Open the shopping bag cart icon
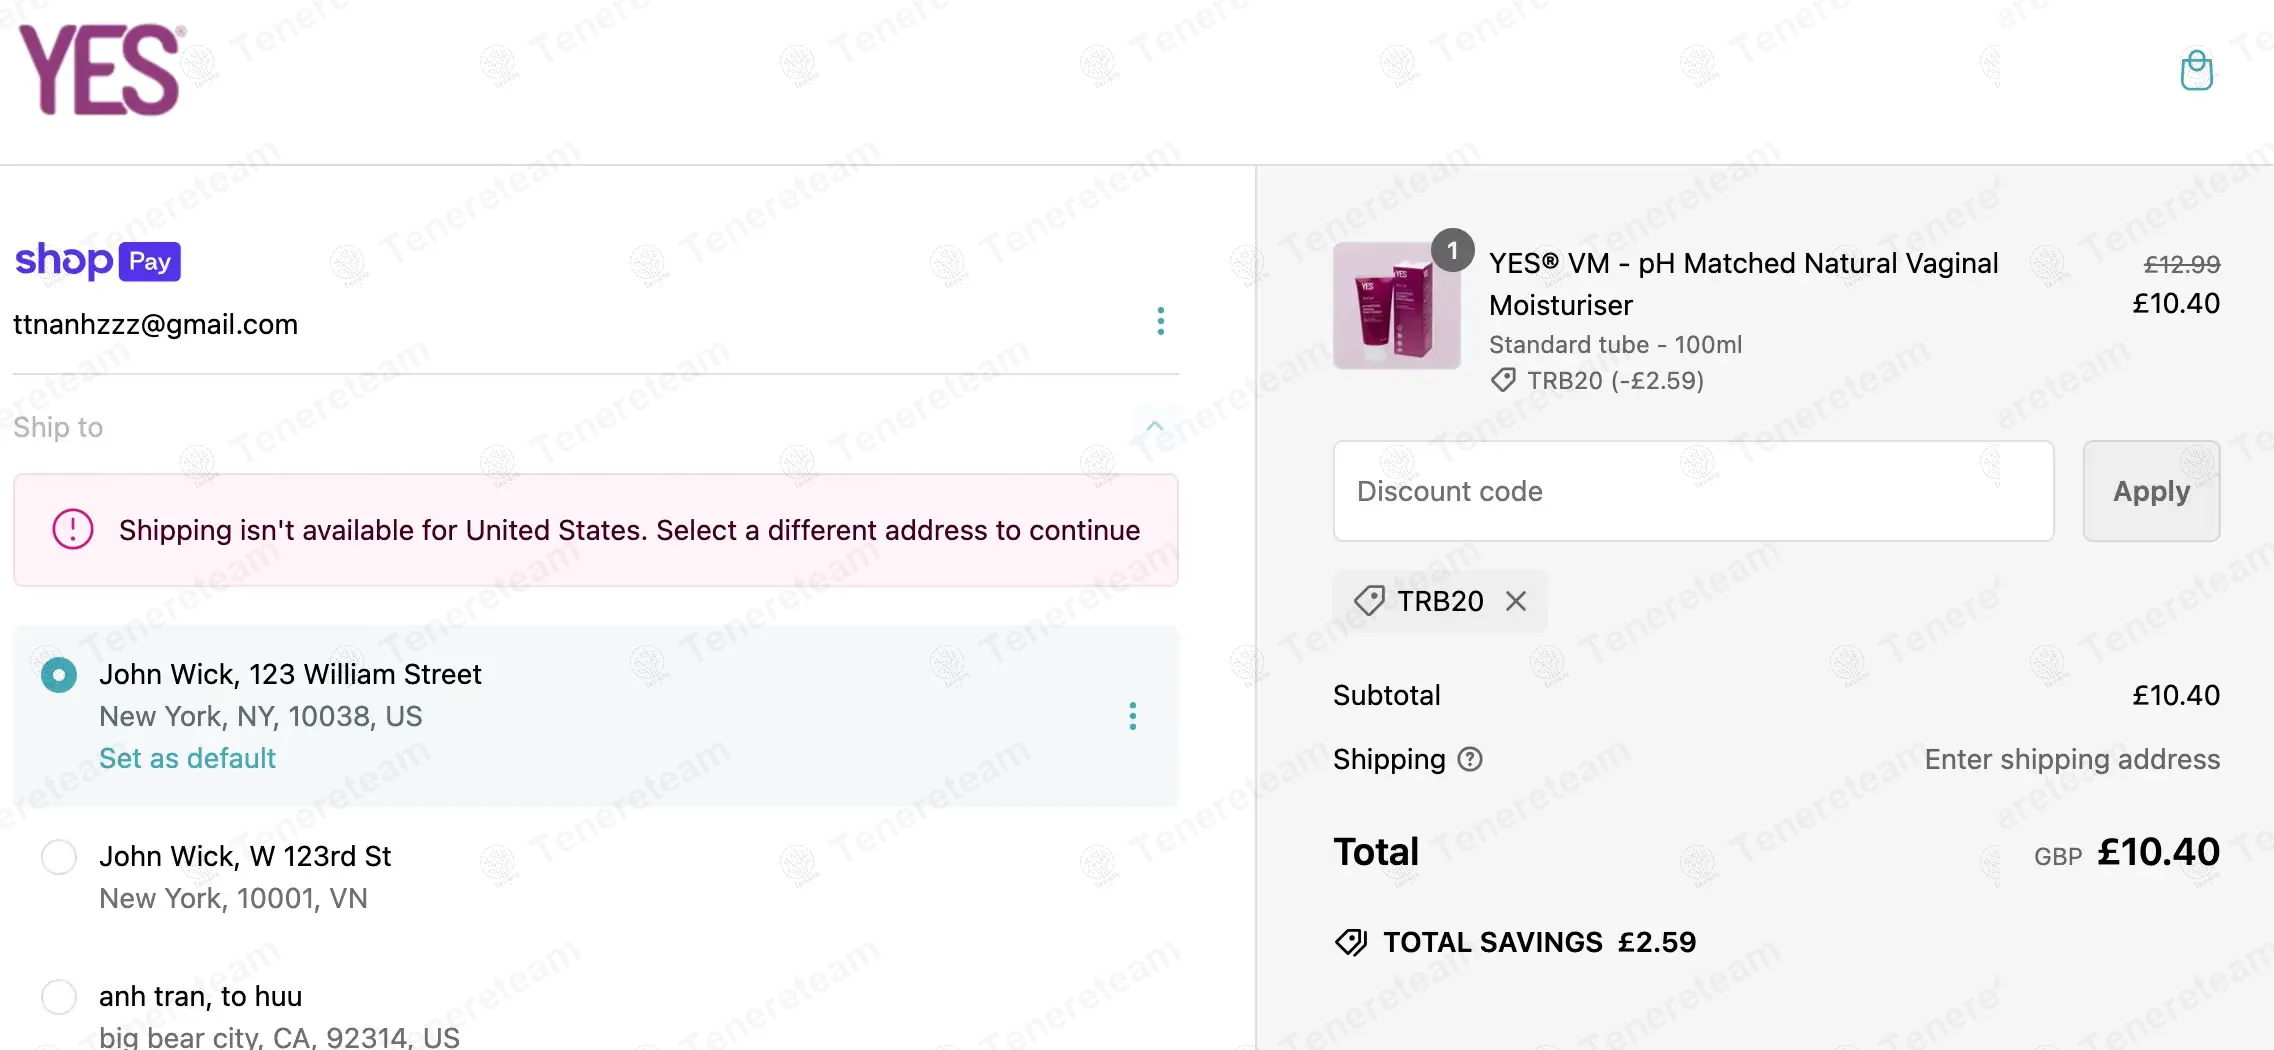Viewport: 2274px width, 1050px height. (2196, 70)
